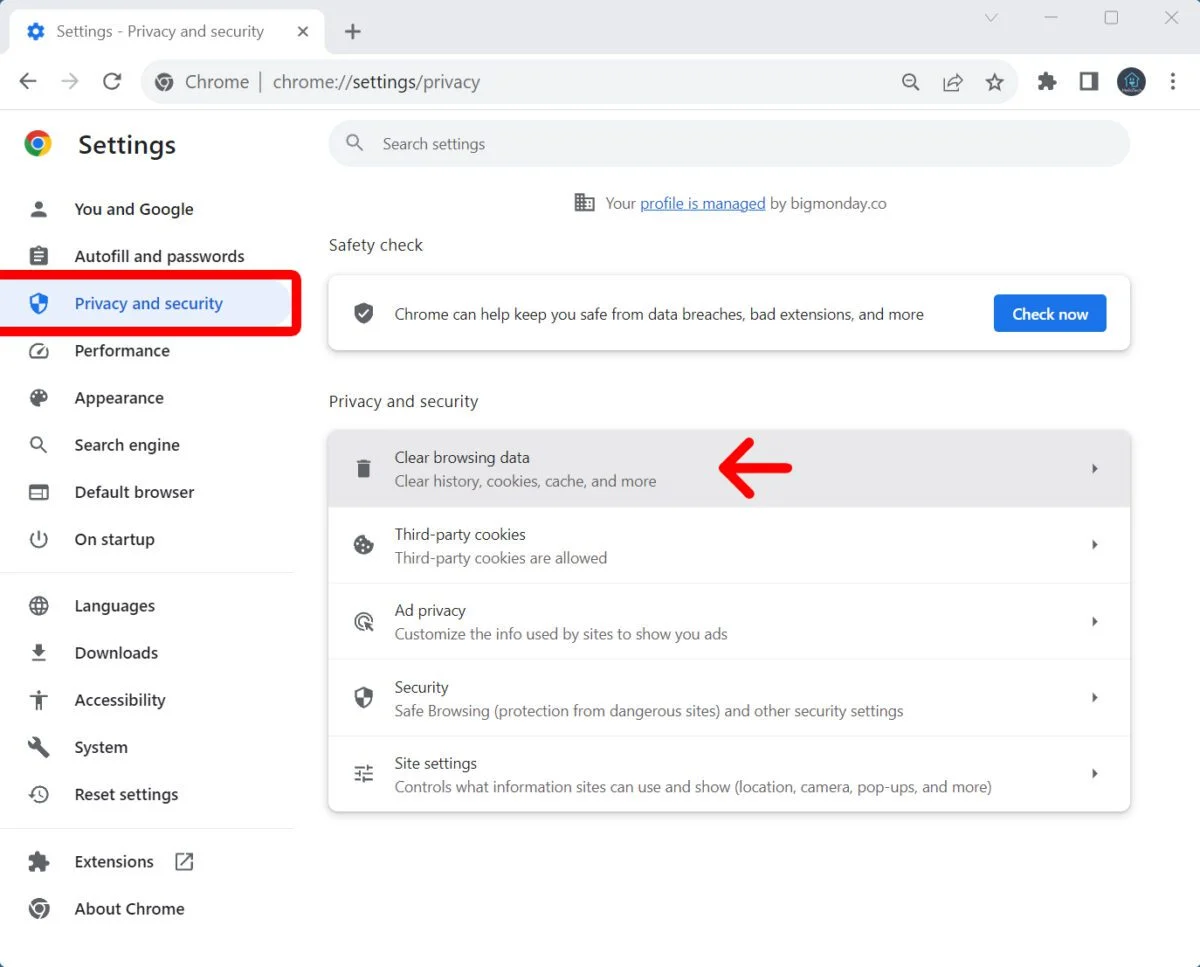Go to Performance settings
Screen dimensions: 1200x967
pyautogui.click(x=122, y=351)
